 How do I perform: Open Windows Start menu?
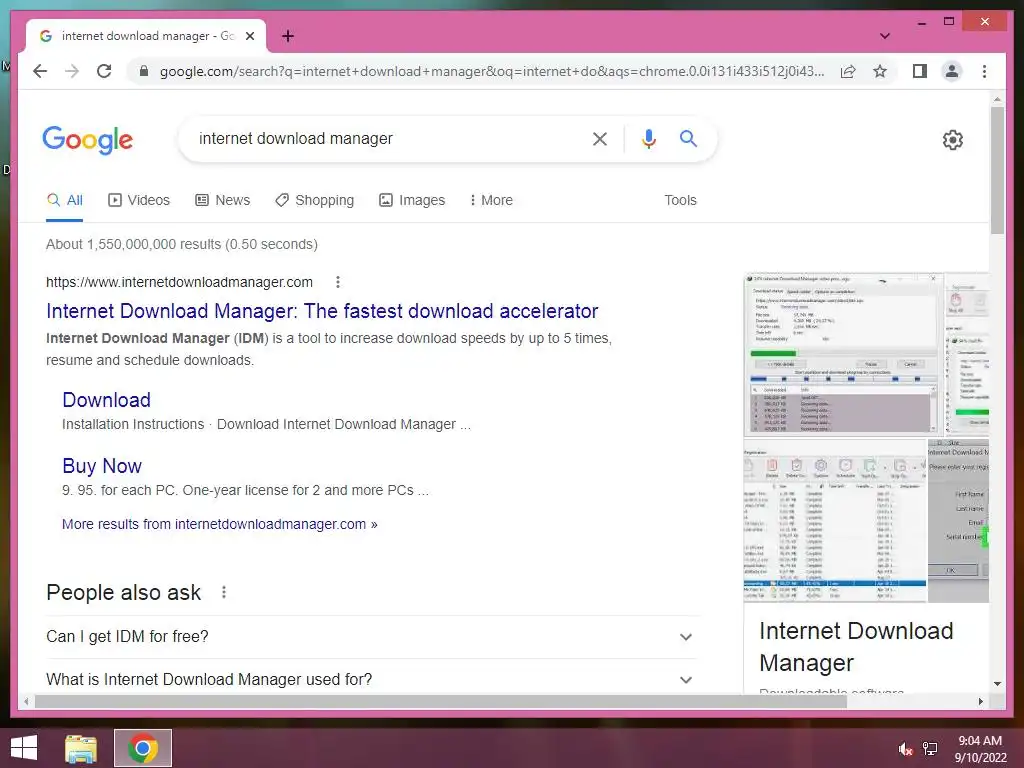[x=24, y=748]
